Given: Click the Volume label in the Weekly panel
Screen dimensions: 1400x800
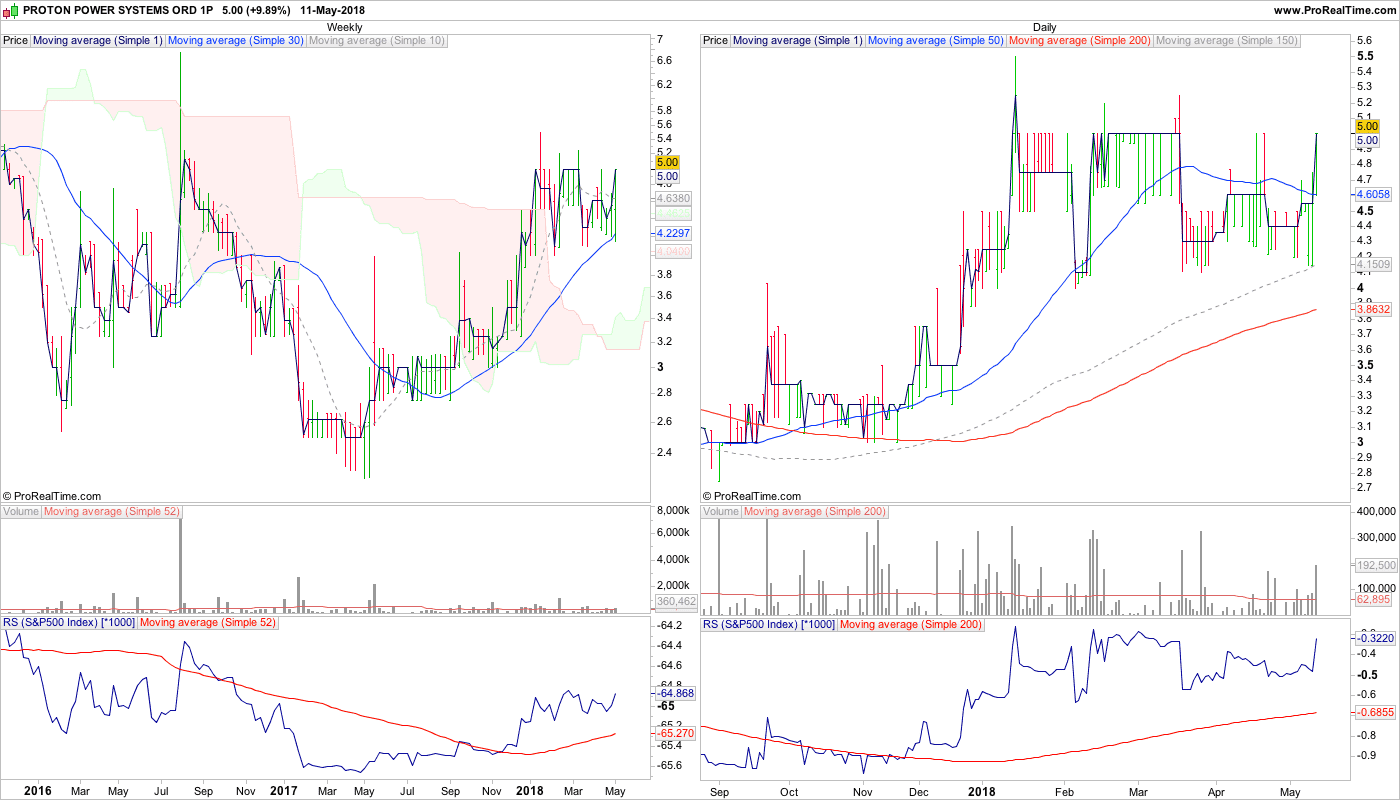Looking at the screenshot, I should pyautogui.click(x=21, y=512).
